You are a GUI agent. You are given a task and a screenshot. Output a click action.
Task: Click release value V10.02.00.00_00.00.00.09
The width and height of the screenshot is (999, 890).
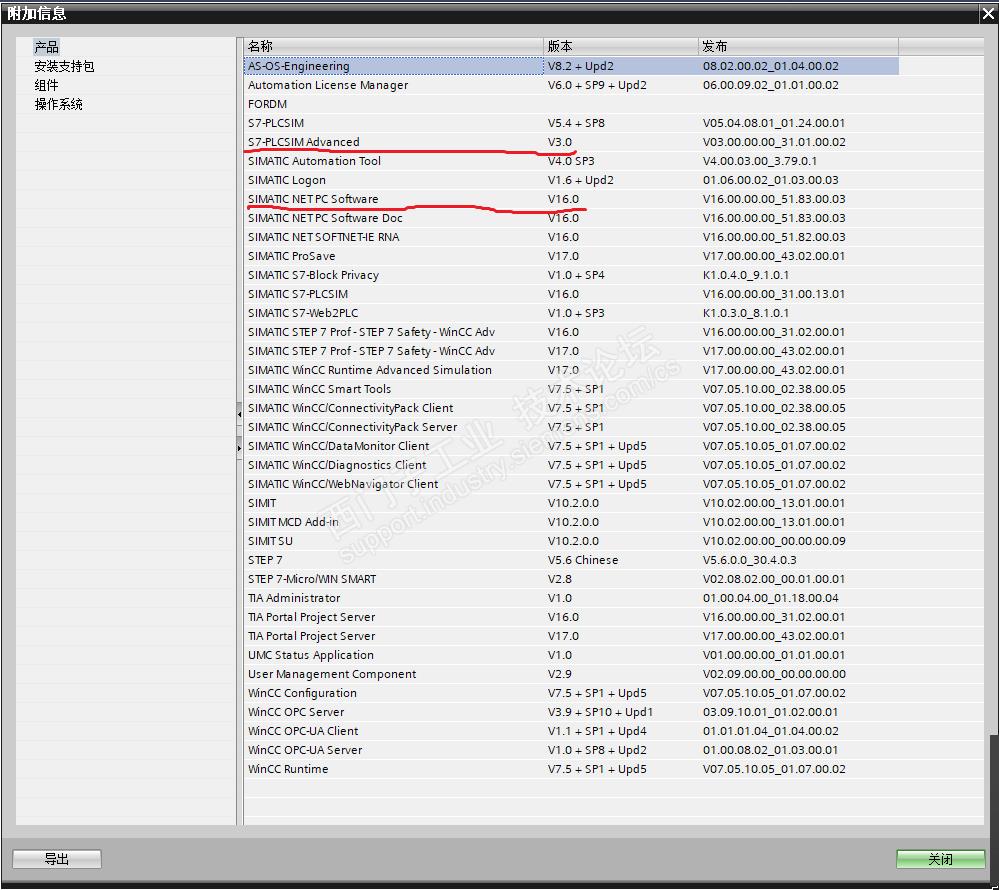tap(774, 541)
